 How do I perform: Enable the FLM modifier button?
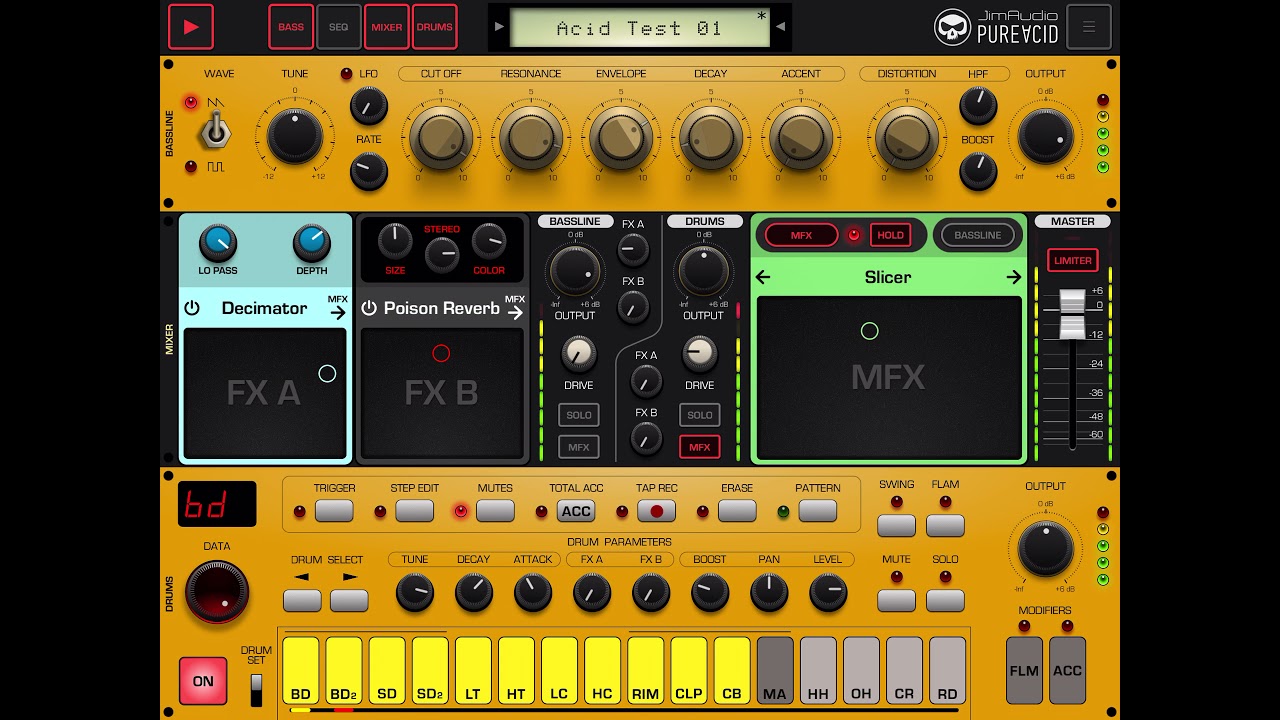(1024, 670)
